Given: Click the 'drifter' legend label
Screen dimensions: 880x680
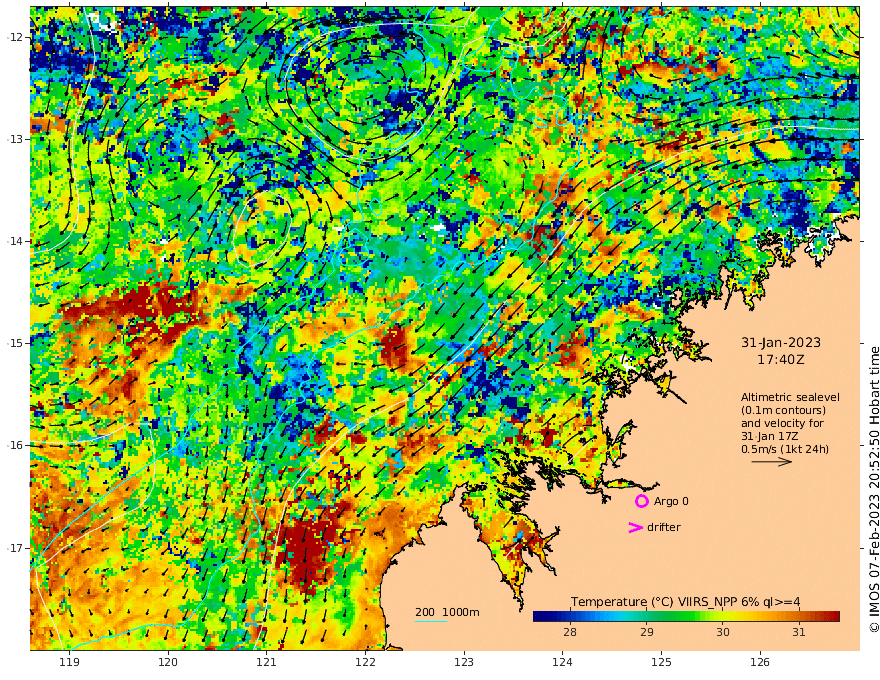Looking at the screenshot, I should coord(663,527).
